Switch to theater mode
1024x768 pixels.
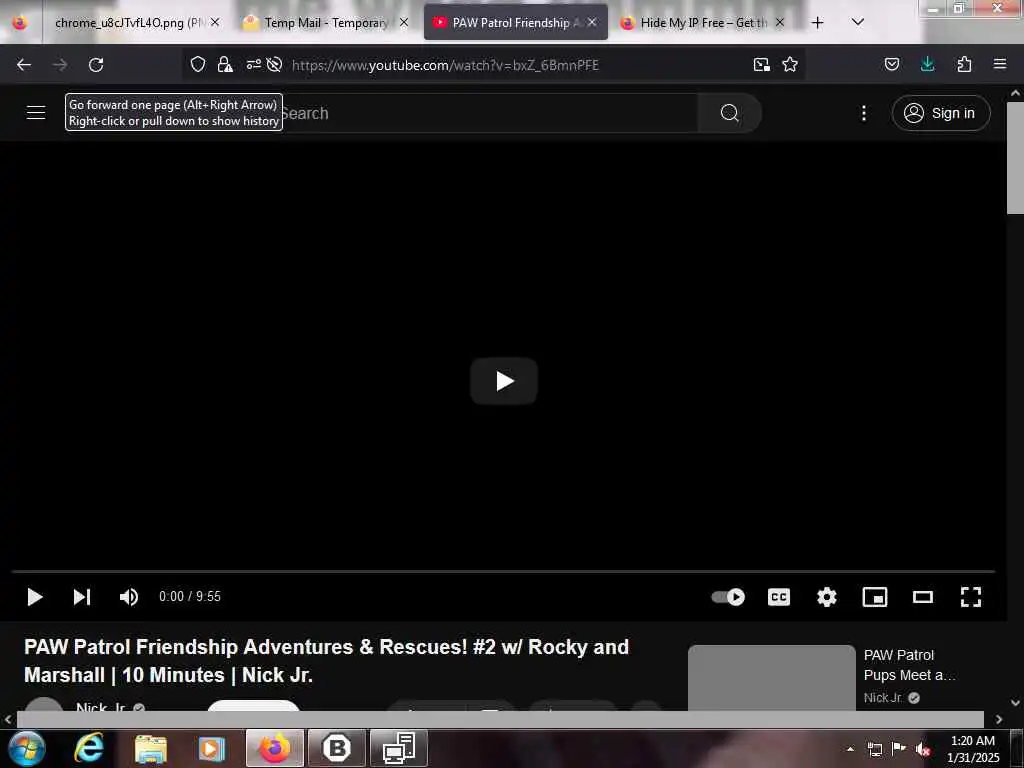click(x=923, y=597)
